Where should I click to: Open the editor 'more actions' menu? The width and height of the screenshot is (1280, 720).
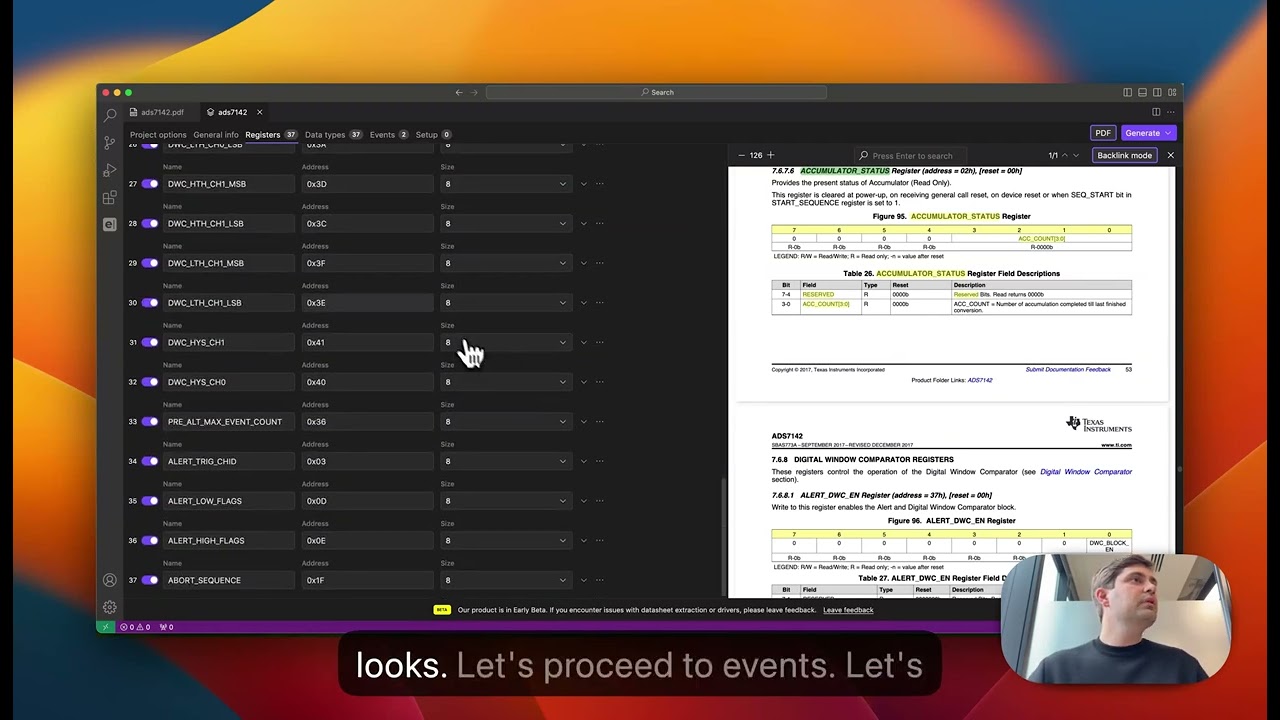click(x=1171, y=112)
